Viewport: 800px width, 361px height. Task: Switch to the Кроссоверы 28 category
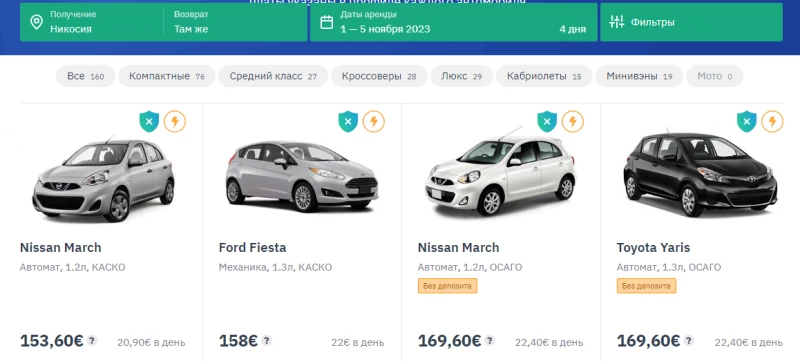379,76
